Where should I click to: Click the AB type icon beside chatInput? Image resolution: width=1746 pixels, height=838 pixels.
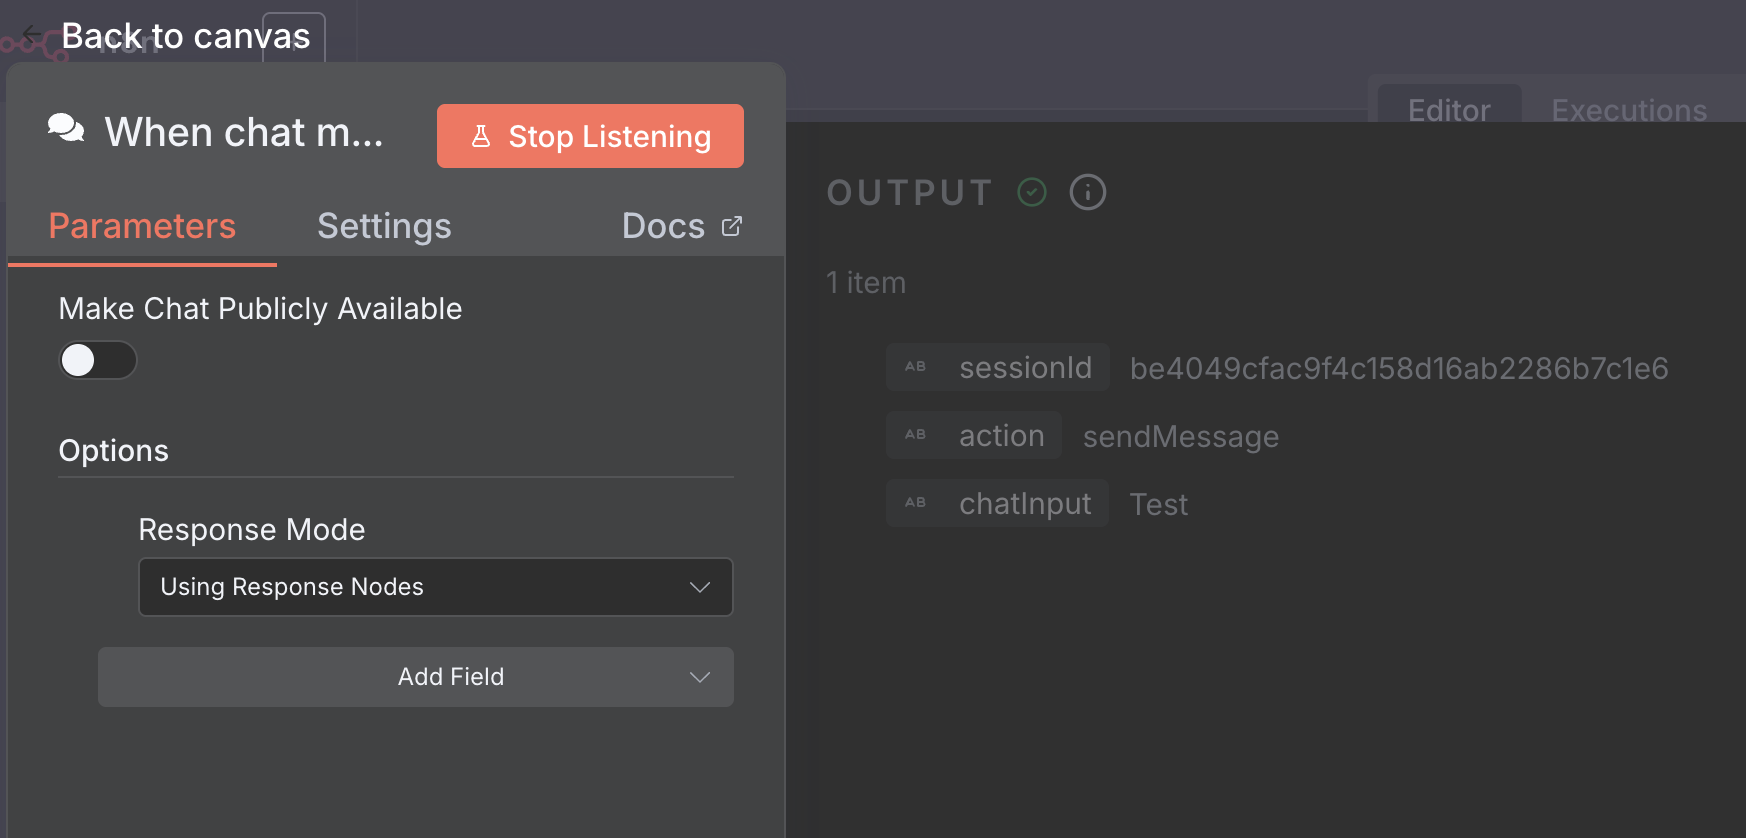pyautogui.click(x=916, y=503)
